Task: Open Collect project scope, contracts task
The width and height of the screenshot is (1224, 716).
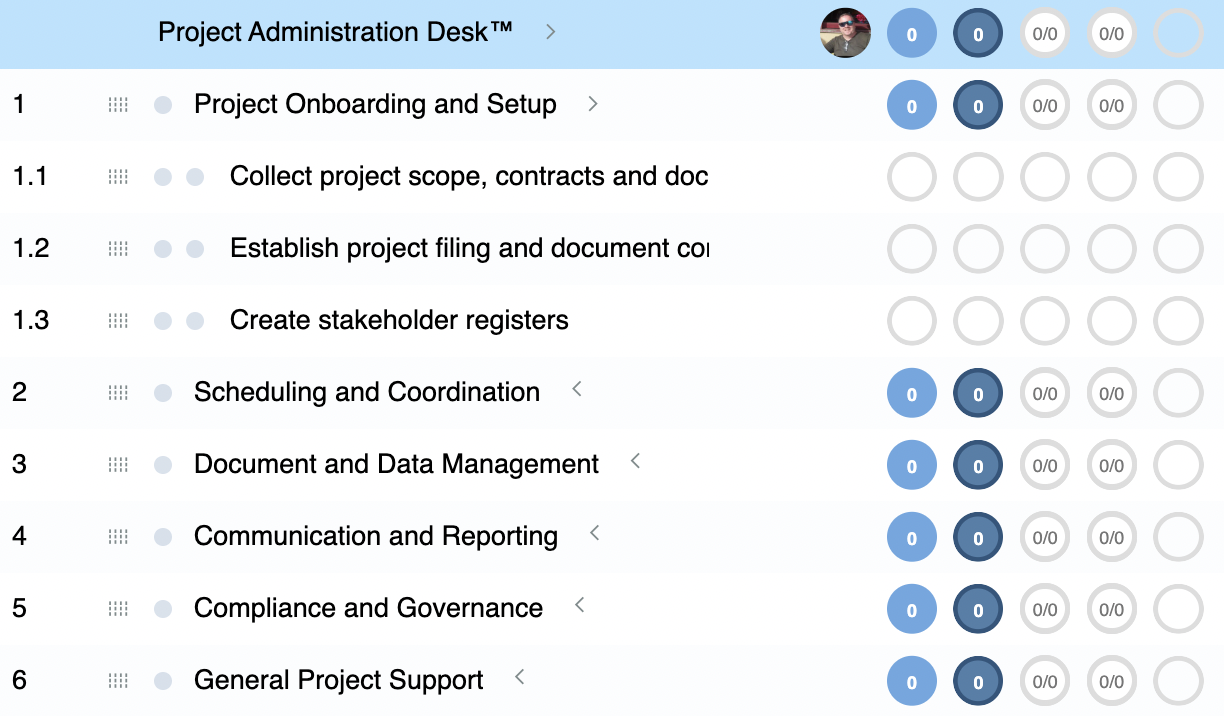Action: coord(468,177)
